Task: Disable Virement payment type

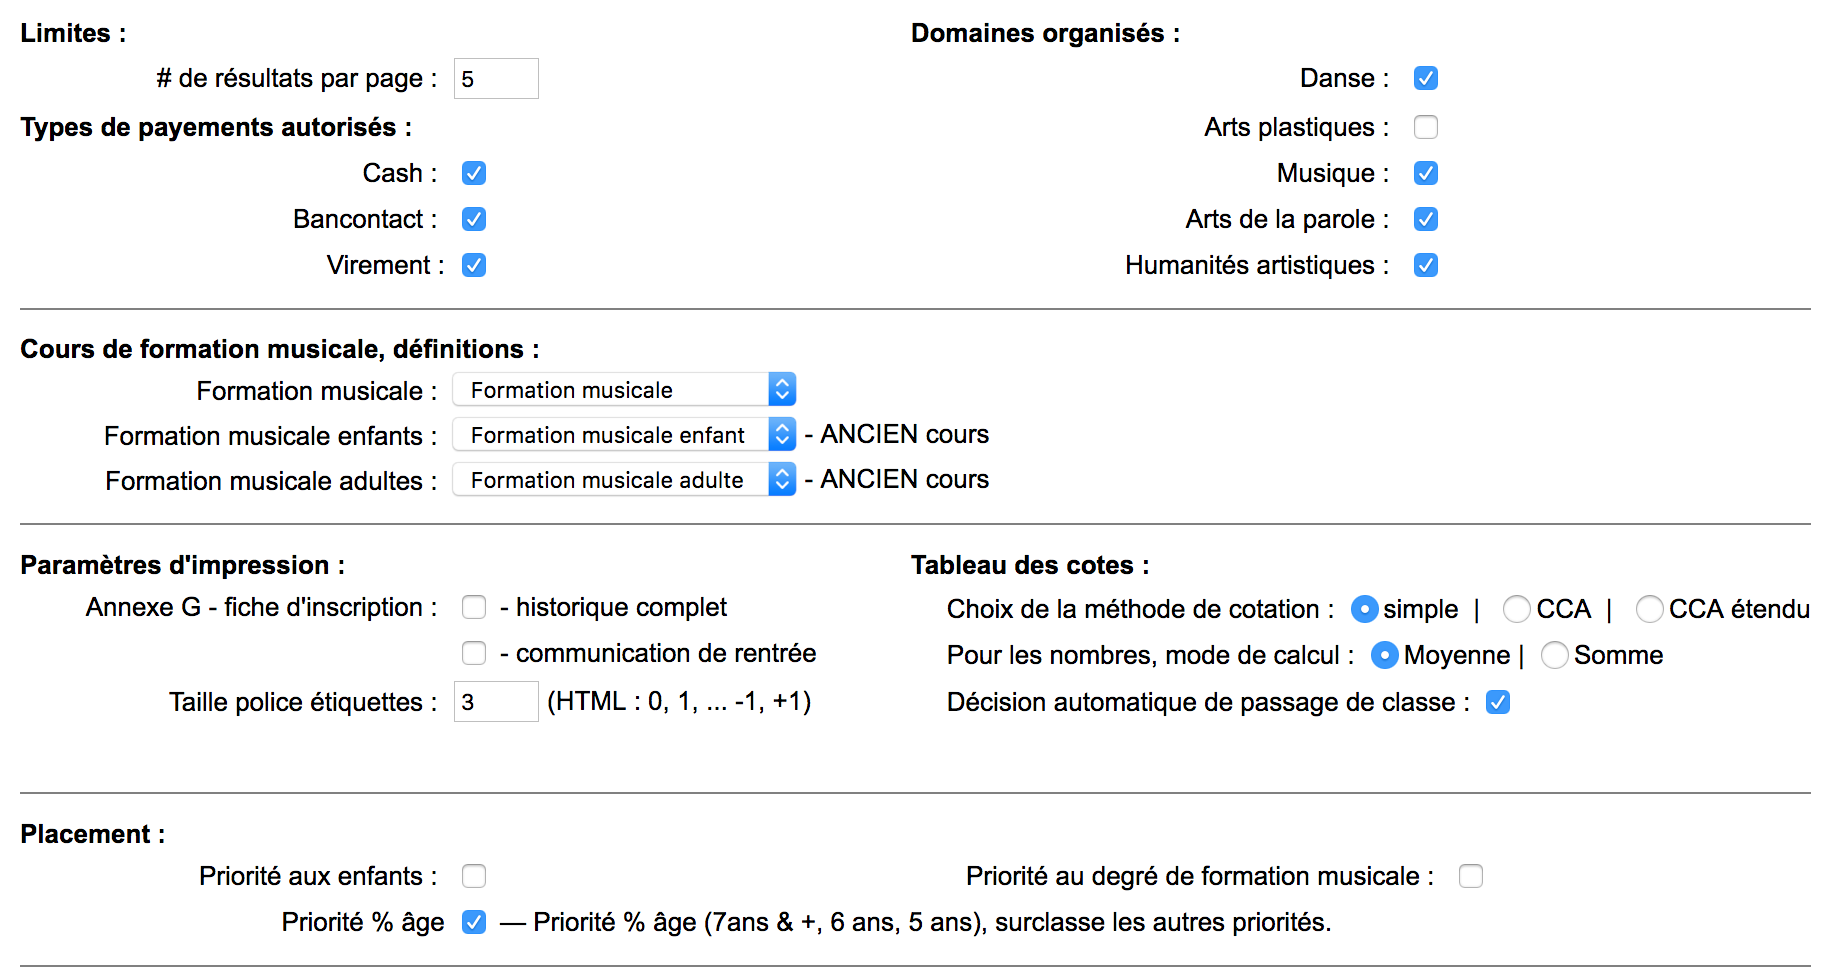Action: [x=474, y=265]
